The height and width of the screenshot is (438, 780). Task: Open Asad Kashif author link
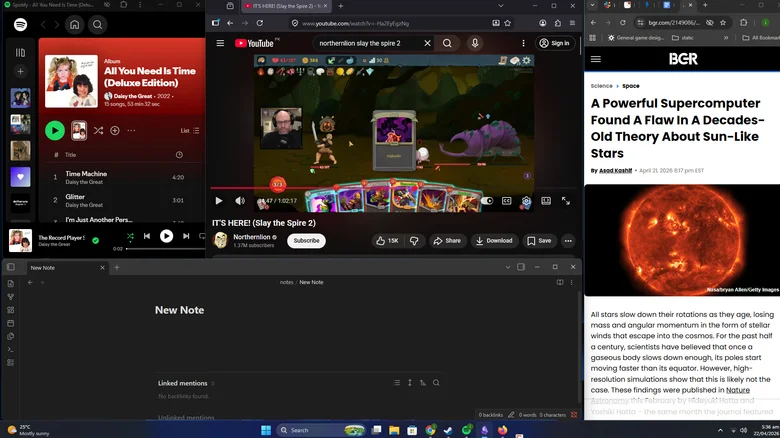(615, 170)
